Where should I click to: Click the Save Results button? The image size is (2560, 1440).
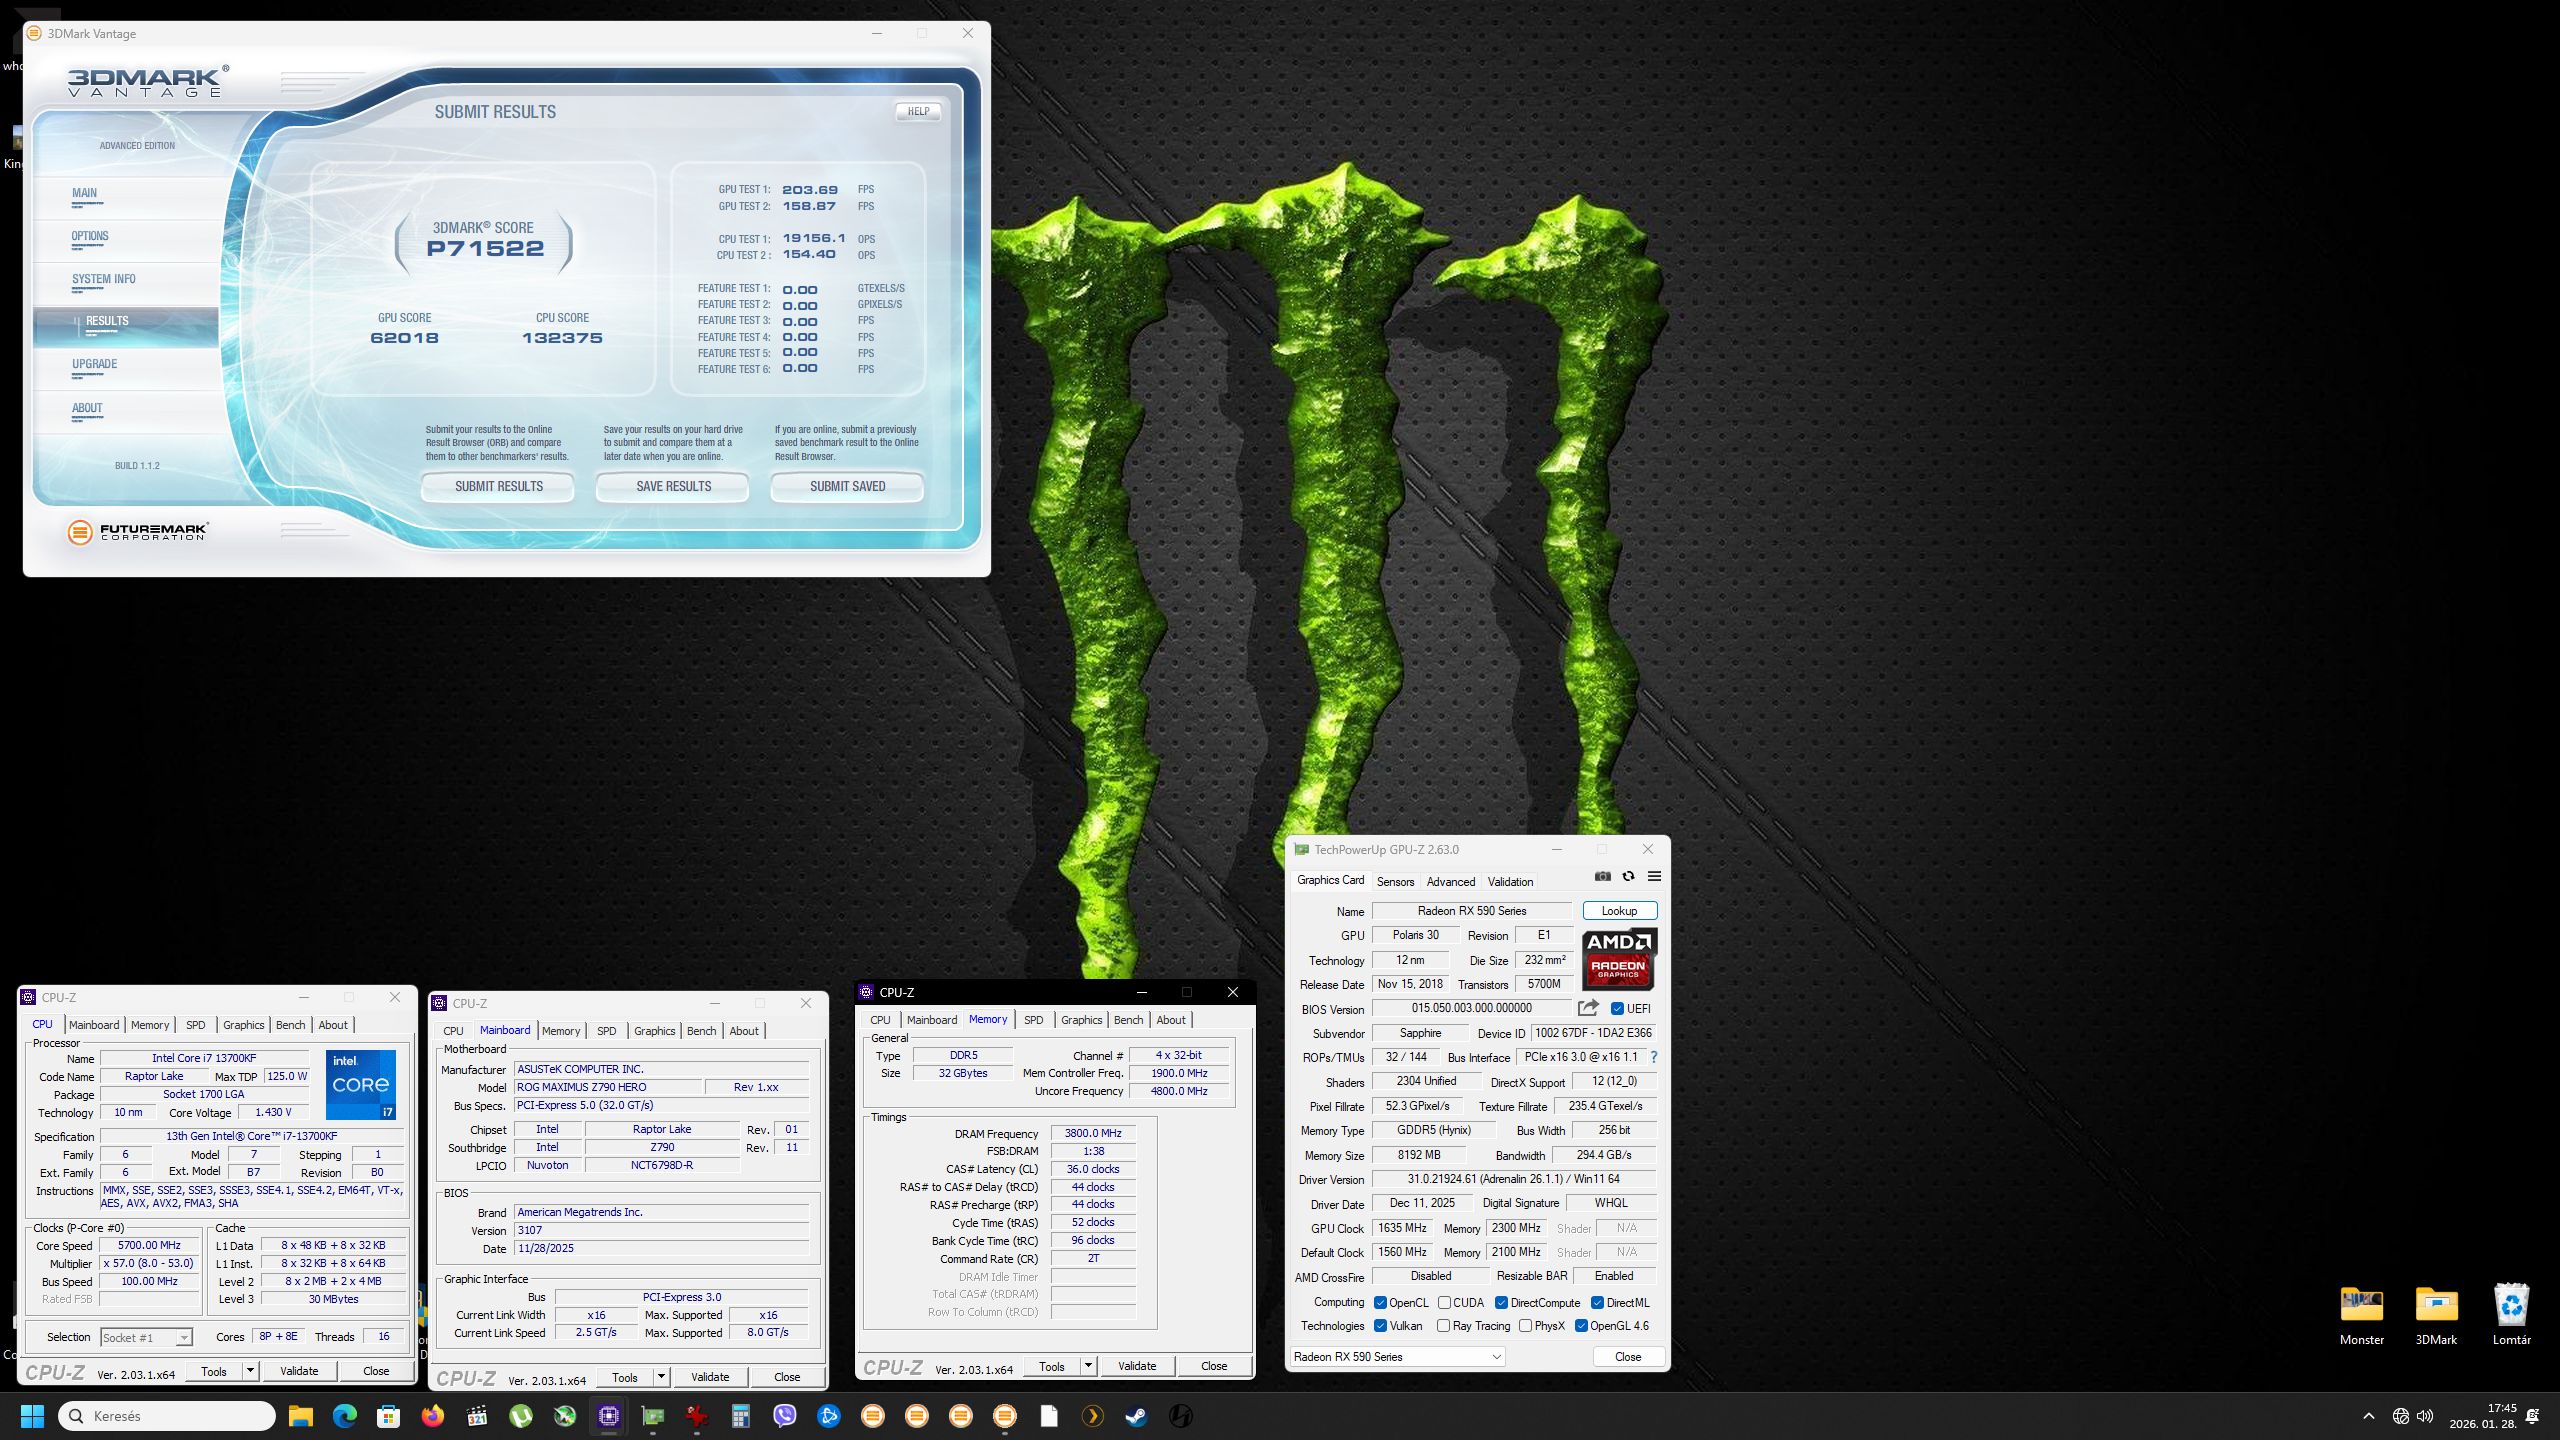pyautogui.click(x=673, y=487)
